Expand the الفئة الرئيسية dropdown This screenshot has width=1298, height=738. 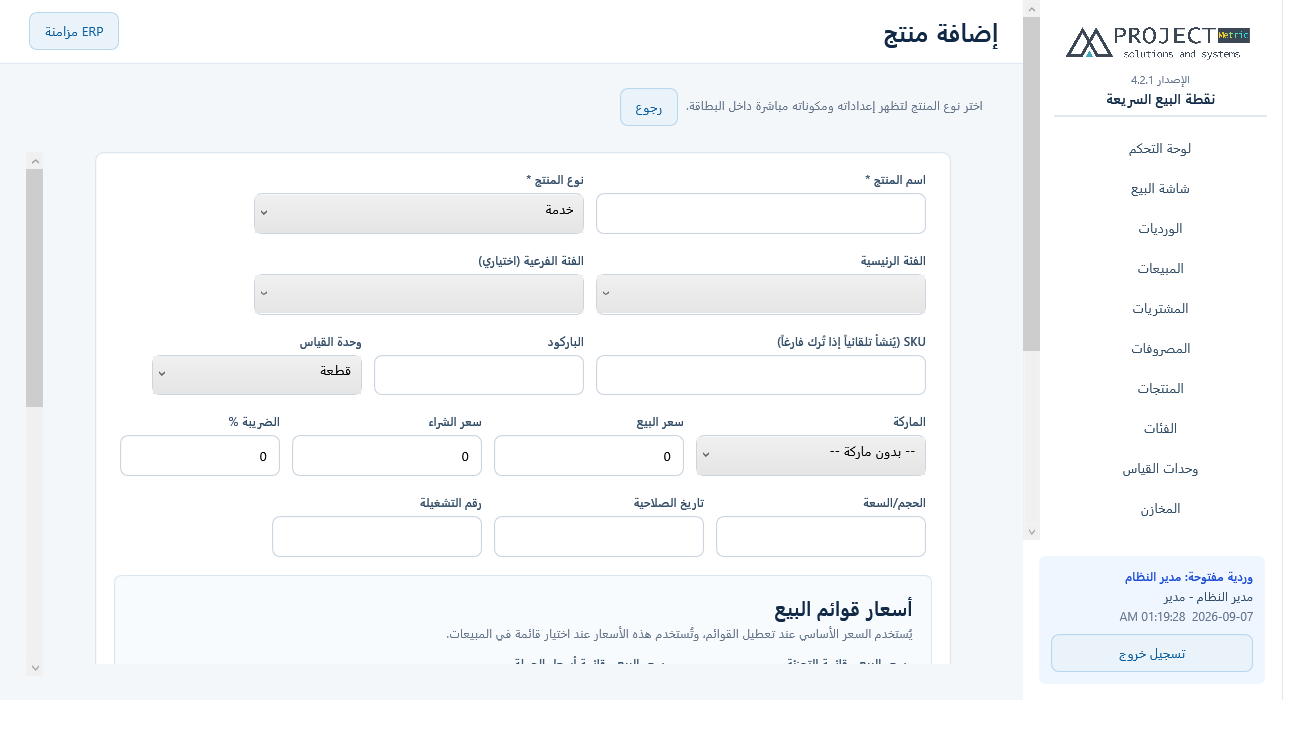(x=761, y=294)
